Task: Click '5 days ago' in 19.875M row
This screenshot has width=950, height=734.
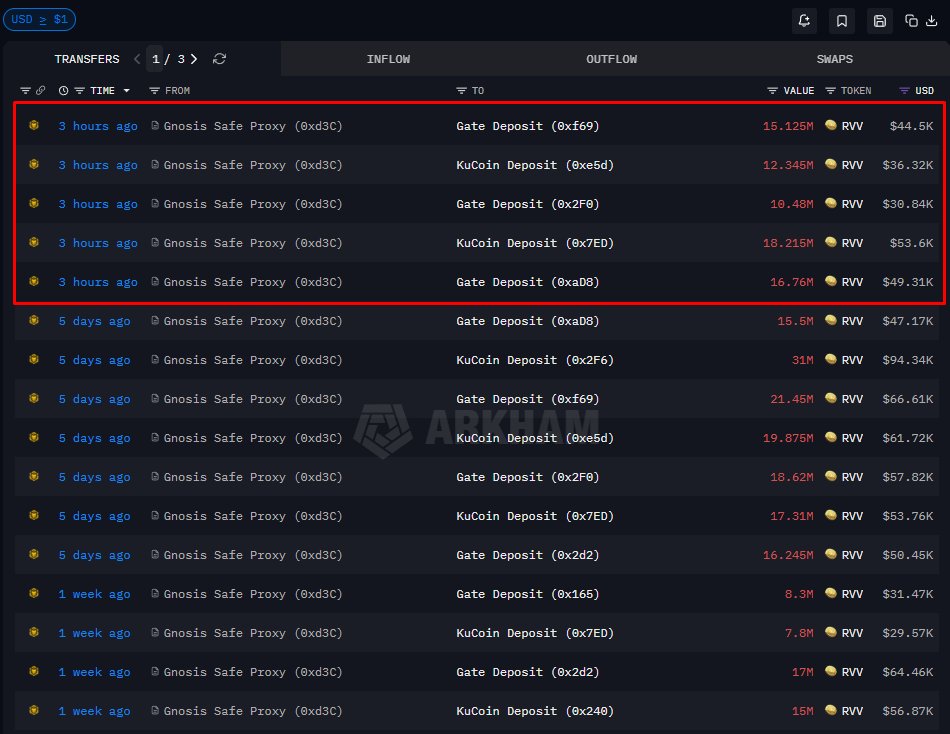Action: [95, 438]
